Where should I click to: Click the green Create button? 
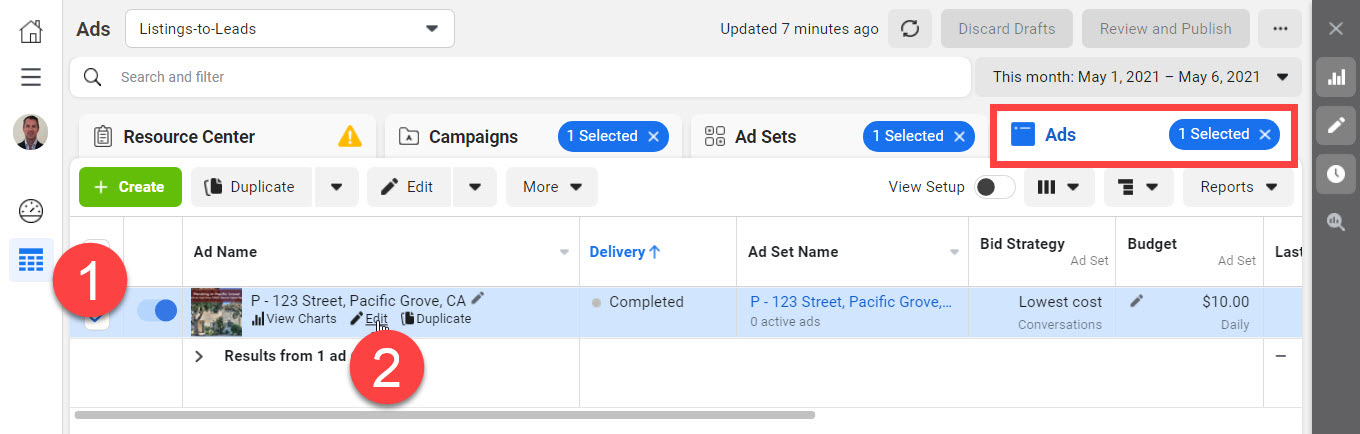130,187
